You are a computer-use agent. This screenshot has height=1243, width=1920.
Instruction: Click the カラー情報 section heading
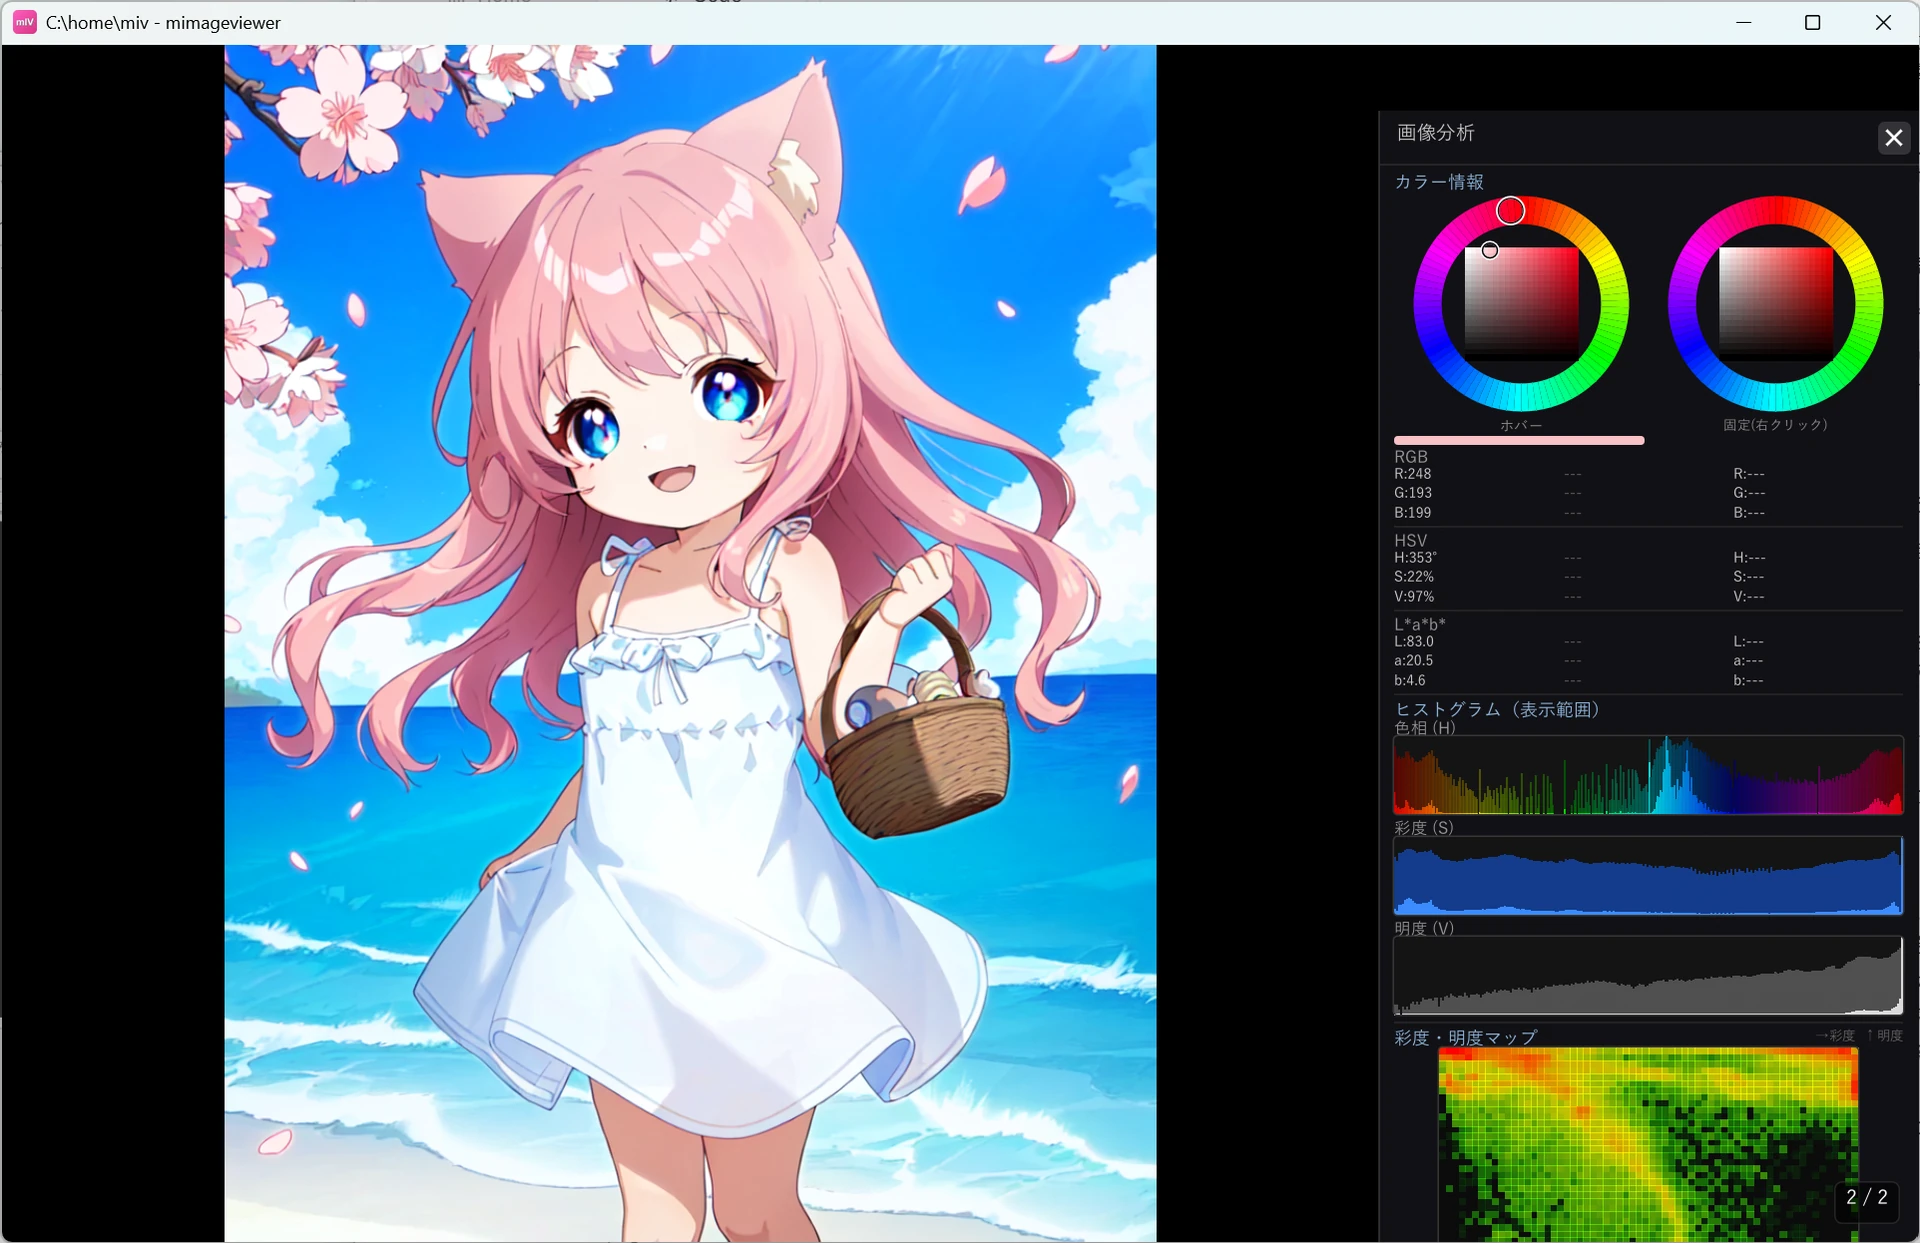[1439, 182]
